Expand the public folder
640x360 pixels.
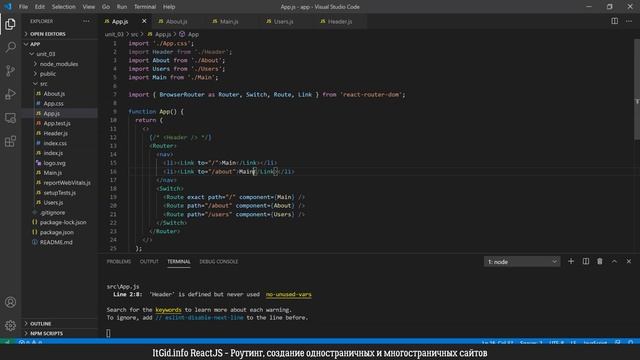point(47,74)
